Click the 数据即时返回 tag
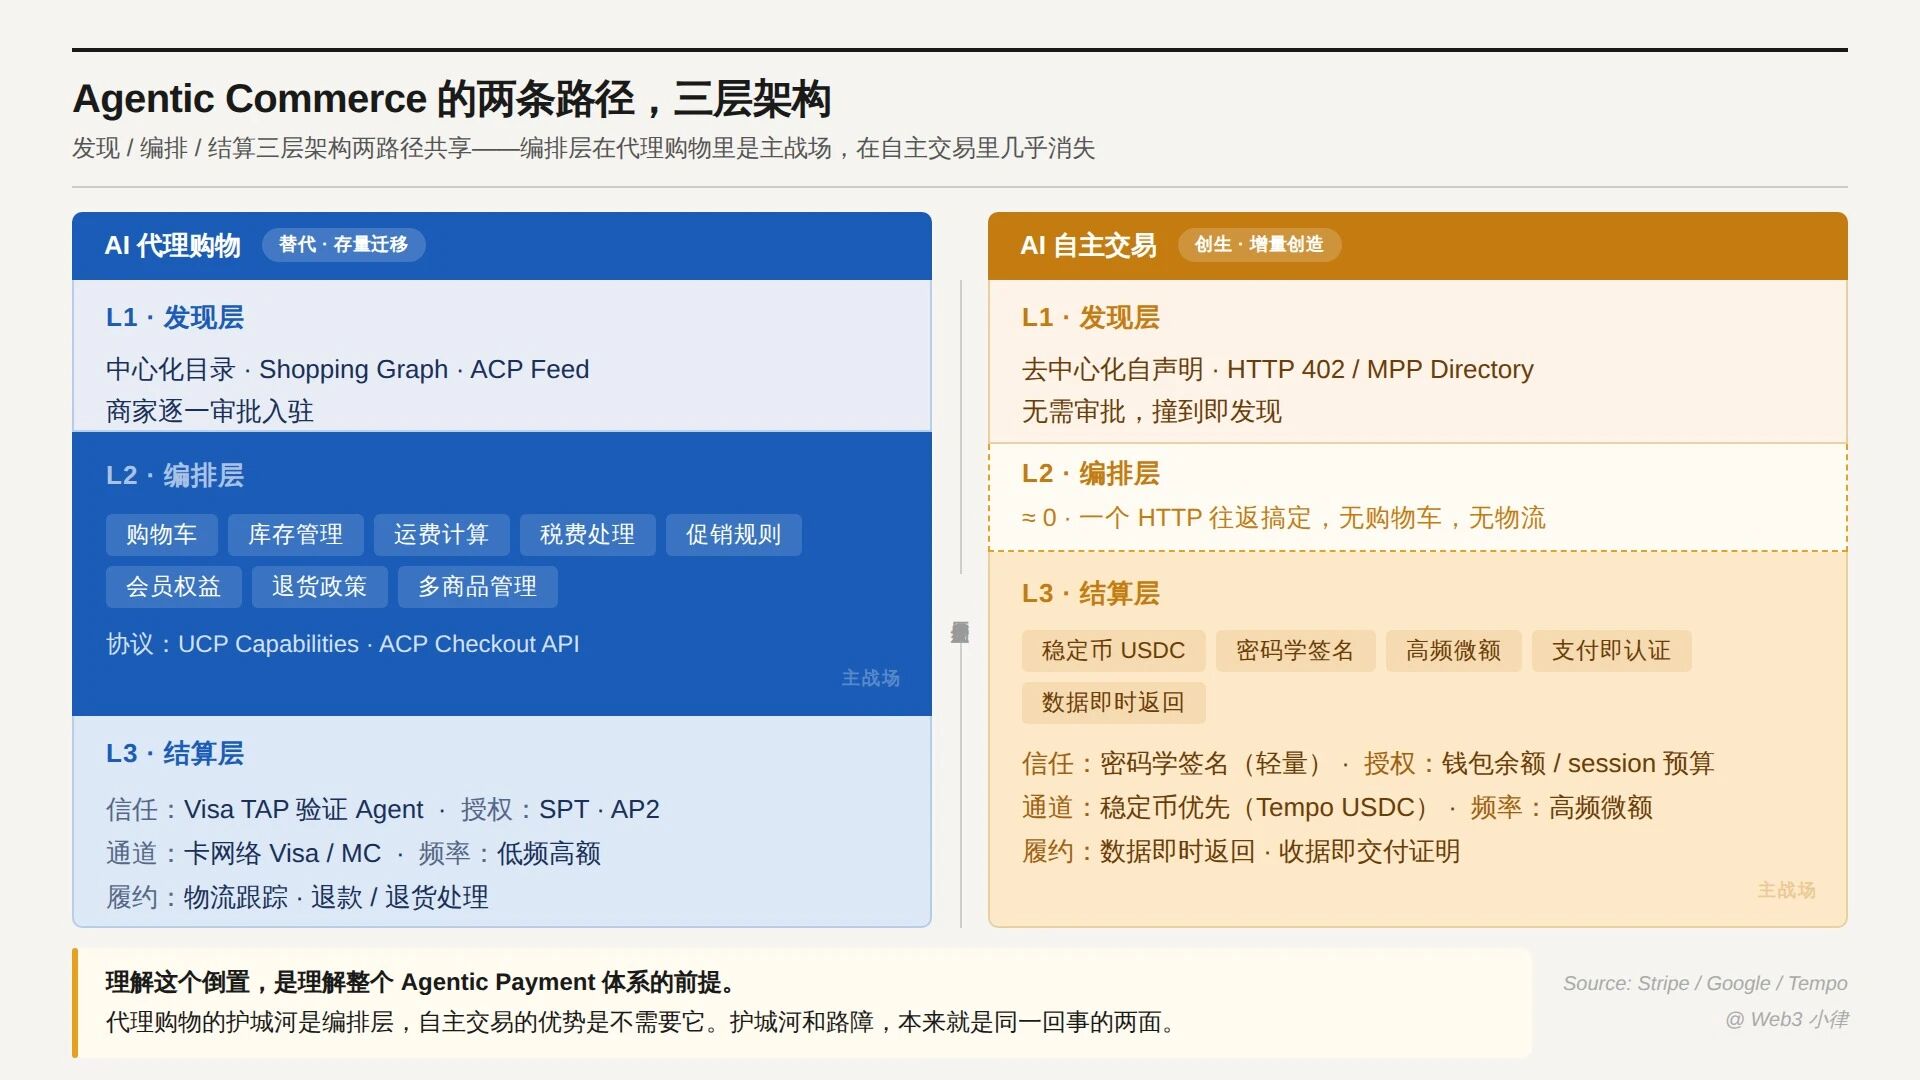Screen dimensions: 1920x1080 tap(1113, 703)
